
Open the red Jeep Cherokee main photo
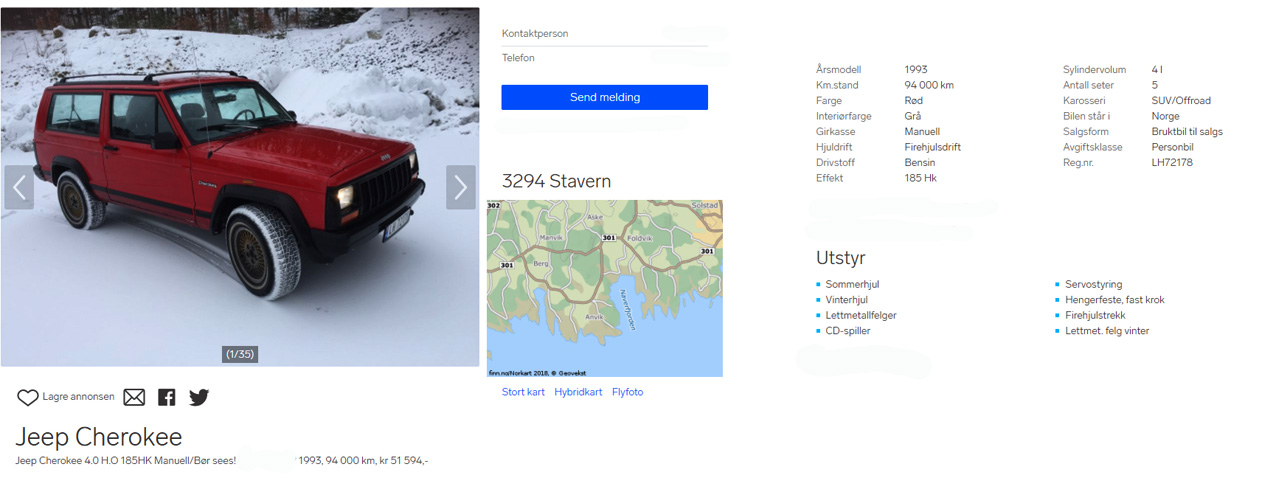coord(240,187)
